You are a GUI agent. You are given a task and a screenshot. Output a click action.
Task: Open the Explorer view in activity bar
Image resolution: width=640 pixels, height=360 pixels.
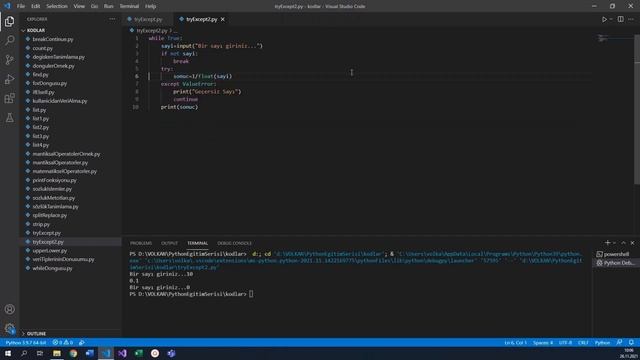click(x=9, y=22)
